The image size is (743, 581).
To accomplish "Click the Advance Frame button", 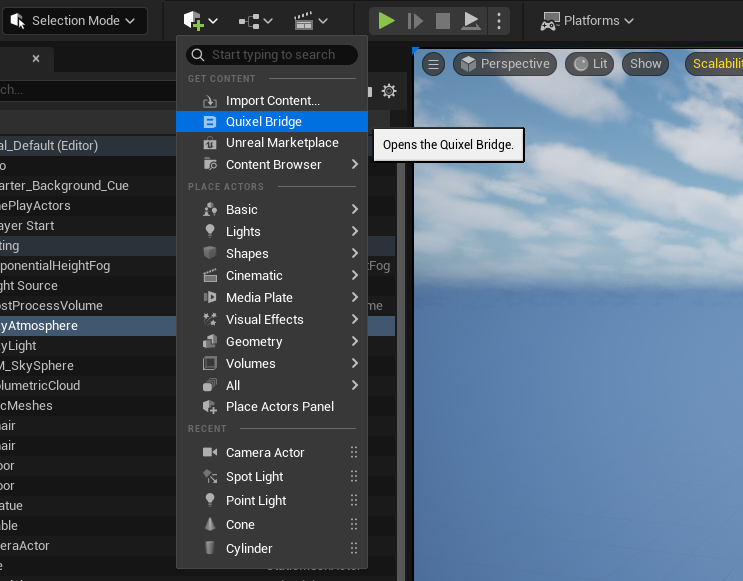I will (x=415, y=21).
